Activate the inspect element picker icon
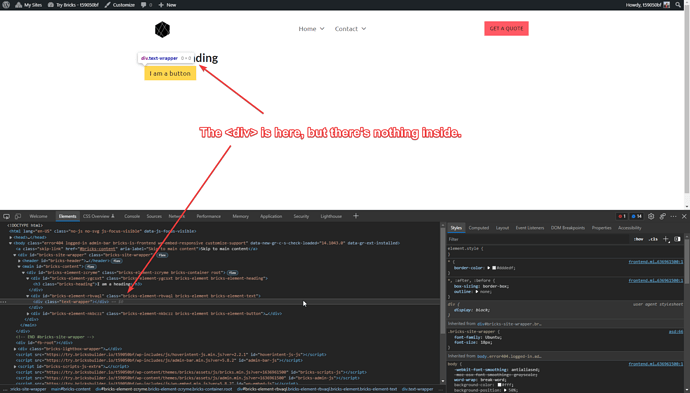690x393 pixels. click(6, 216)
